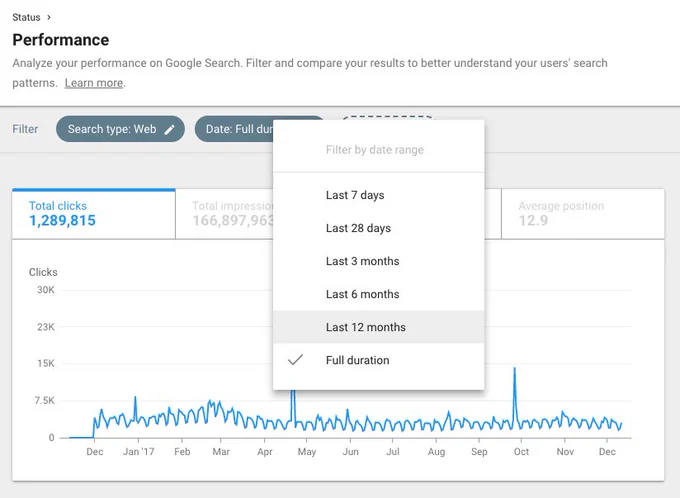
Task: Click the Apr x-axis label
Action: coord(265,452)
